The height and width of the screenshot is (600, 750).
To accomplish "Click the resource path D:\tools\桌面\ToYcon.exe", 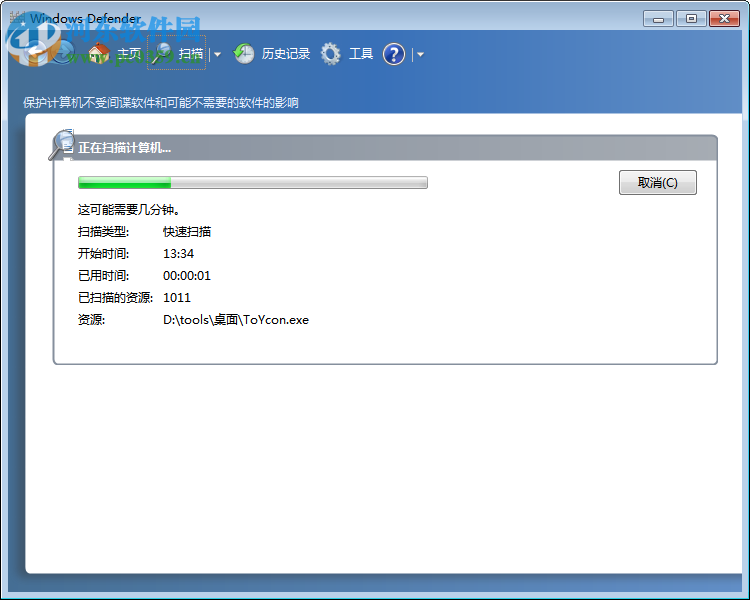I will pyautogui.click(x=236, y=320).
